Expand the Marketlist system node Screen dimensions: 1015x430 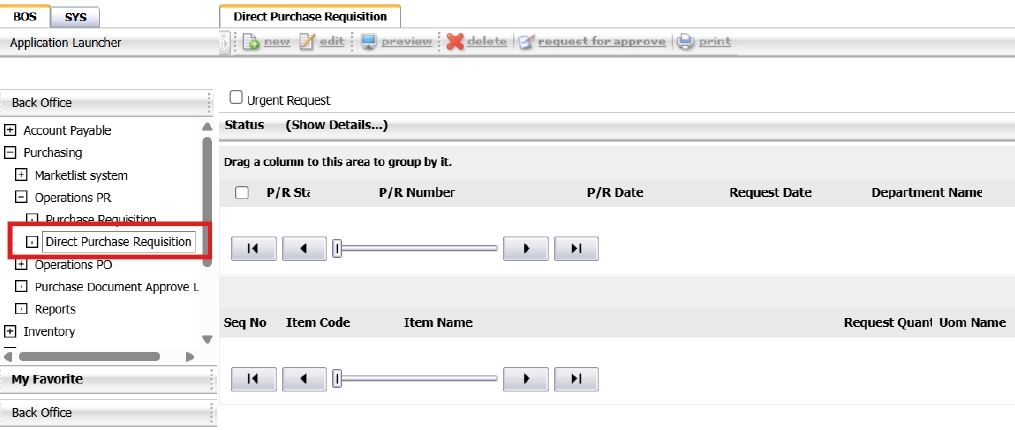click(x=21, y=175)
